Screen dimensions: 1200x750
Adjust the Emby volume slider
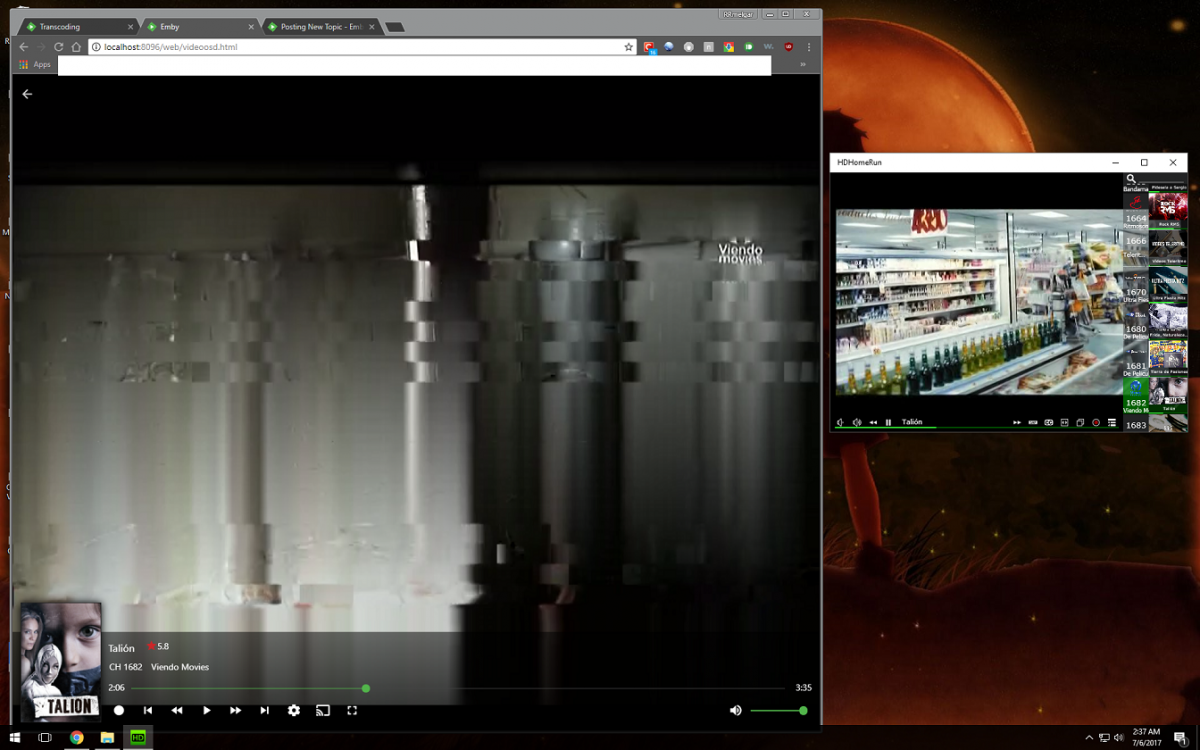777,710
